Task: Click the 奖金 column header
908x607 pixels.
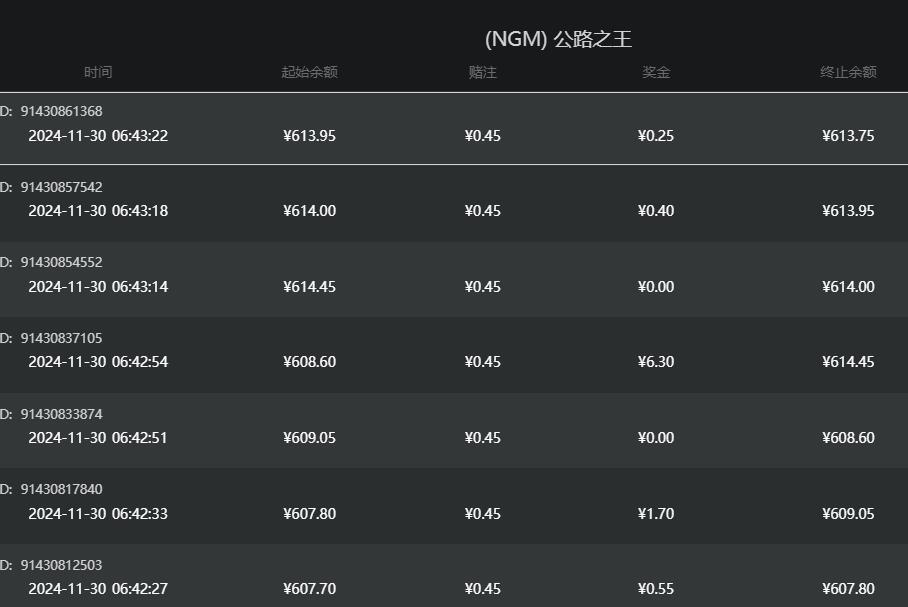Action: click(x=656, y=72)
